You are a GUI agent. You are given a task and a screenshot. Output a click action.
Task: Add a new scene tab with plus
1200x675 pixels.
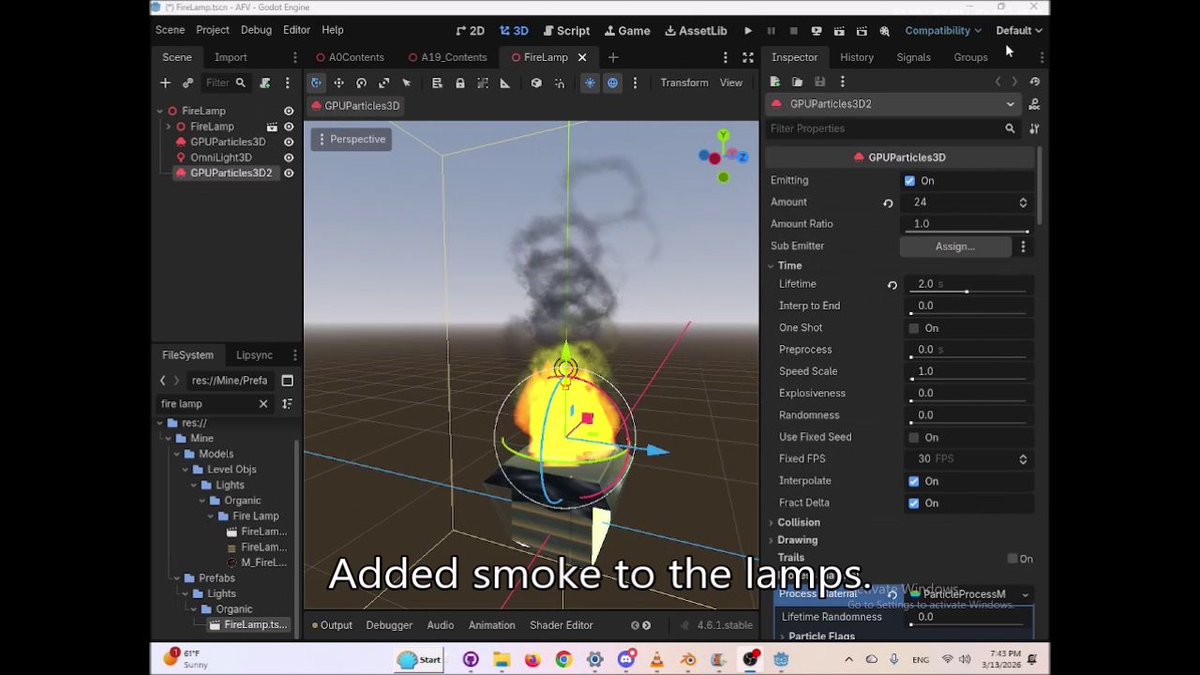613,58
